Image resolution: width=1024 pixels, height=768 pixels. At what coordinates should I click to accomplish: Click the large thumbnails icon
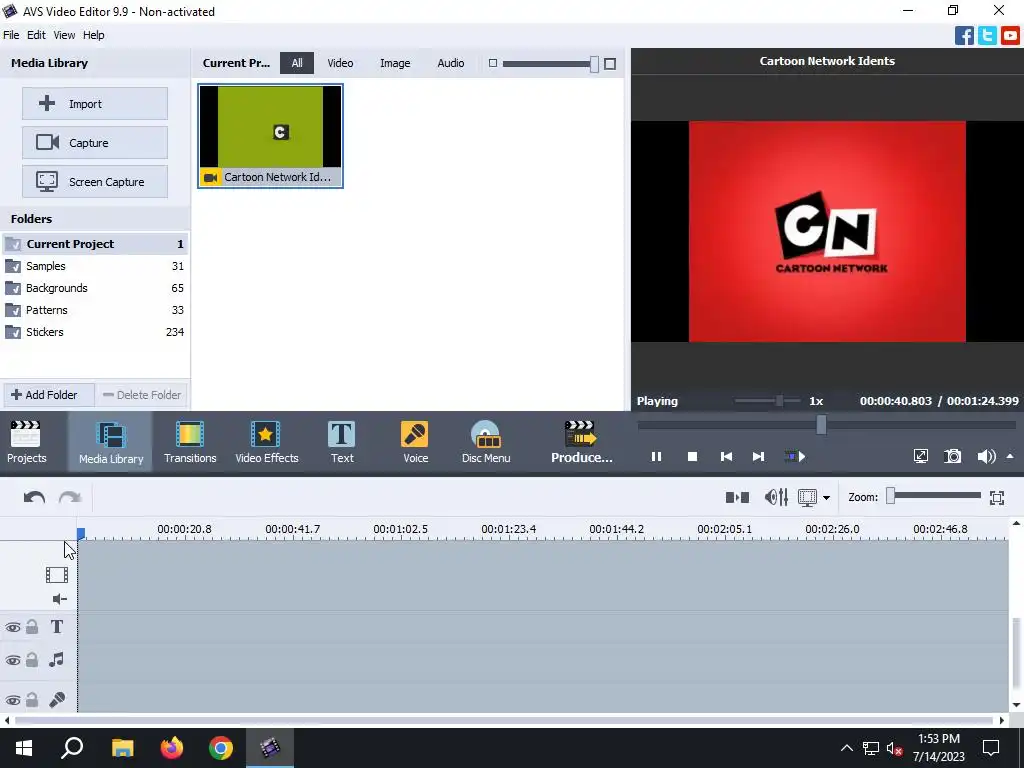pyautogui.click(x=610, y=63)
